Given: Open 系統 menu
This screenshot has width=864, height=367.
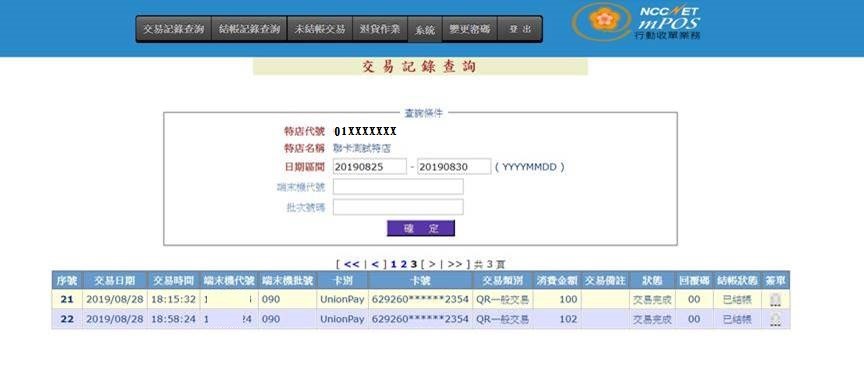Looking at the screenshot, I should click(425, 30).
